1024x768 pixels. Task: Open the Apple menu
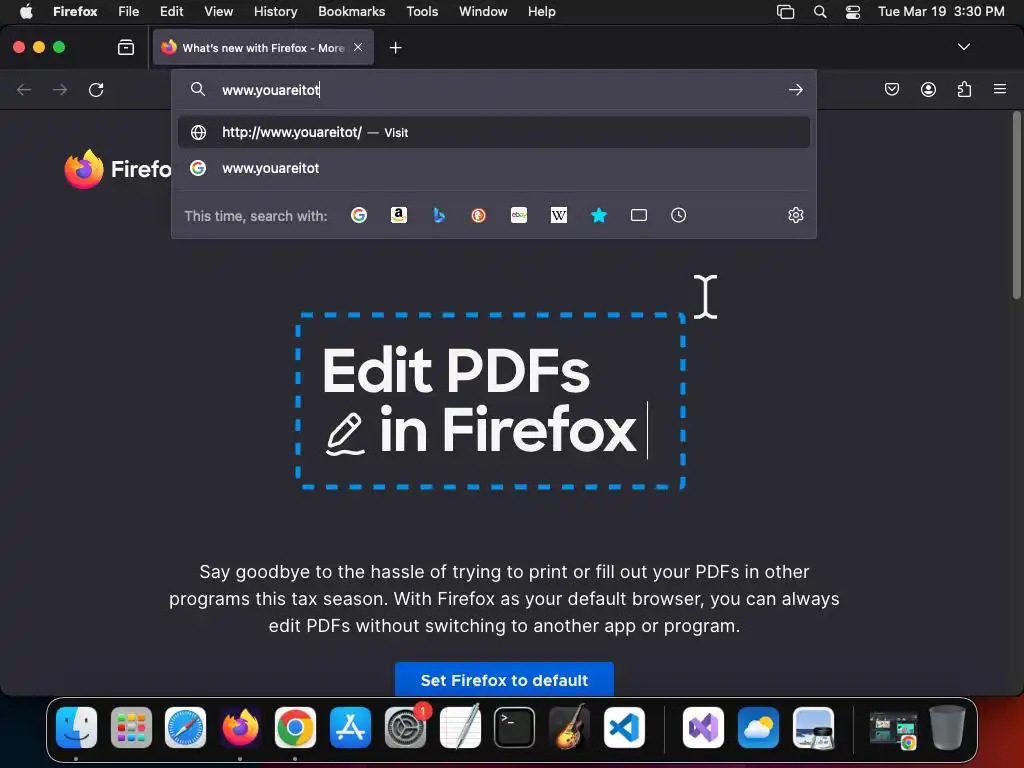pos(26,11)
